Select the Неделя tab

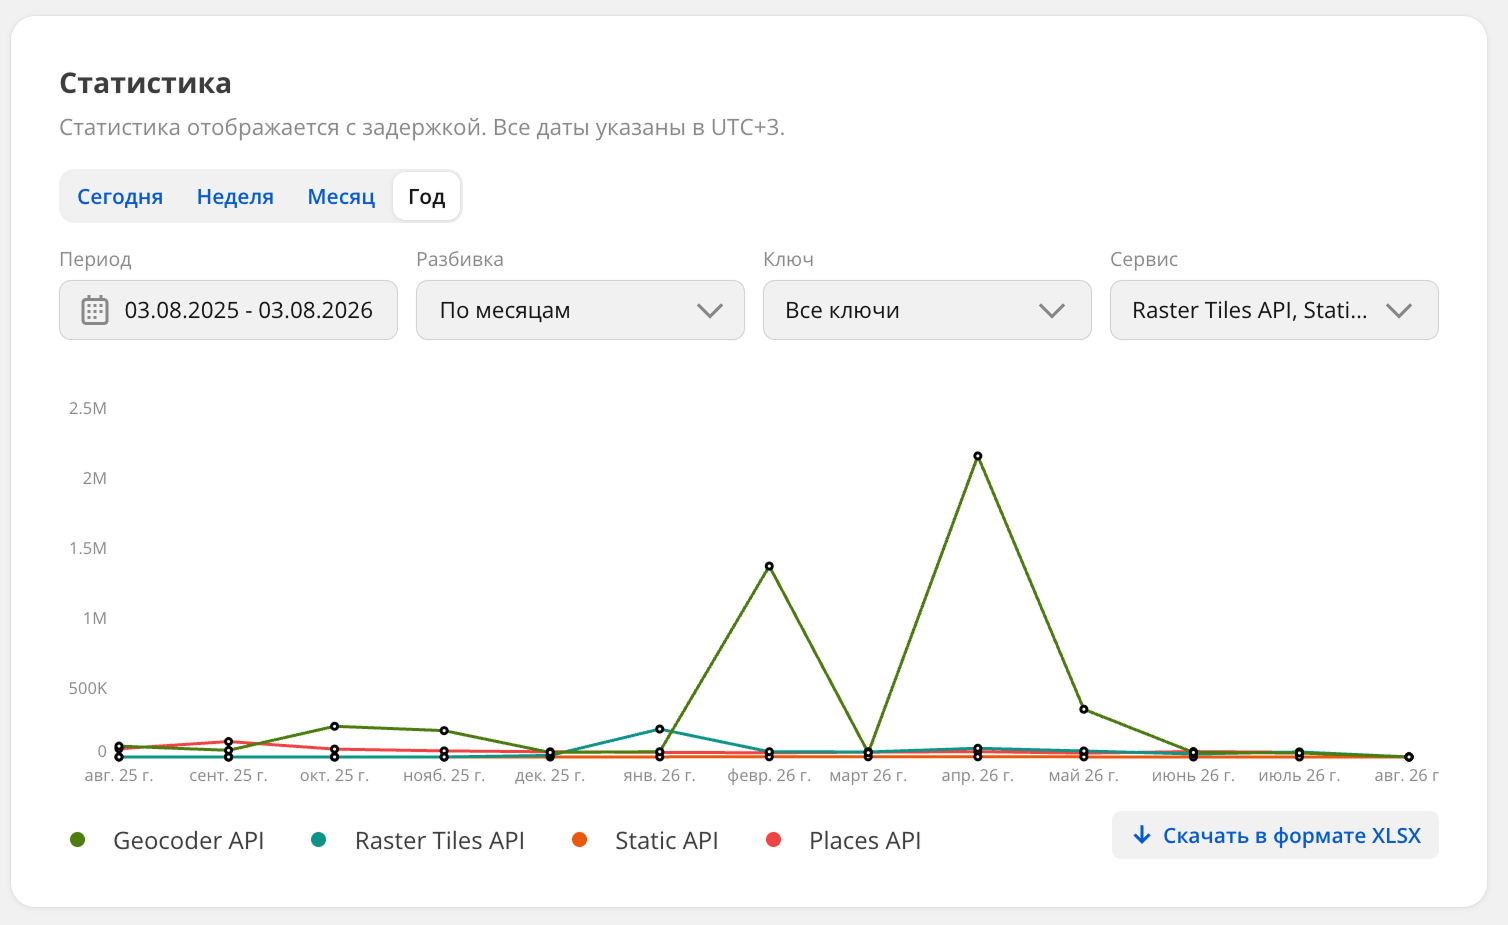coord(235,197)
